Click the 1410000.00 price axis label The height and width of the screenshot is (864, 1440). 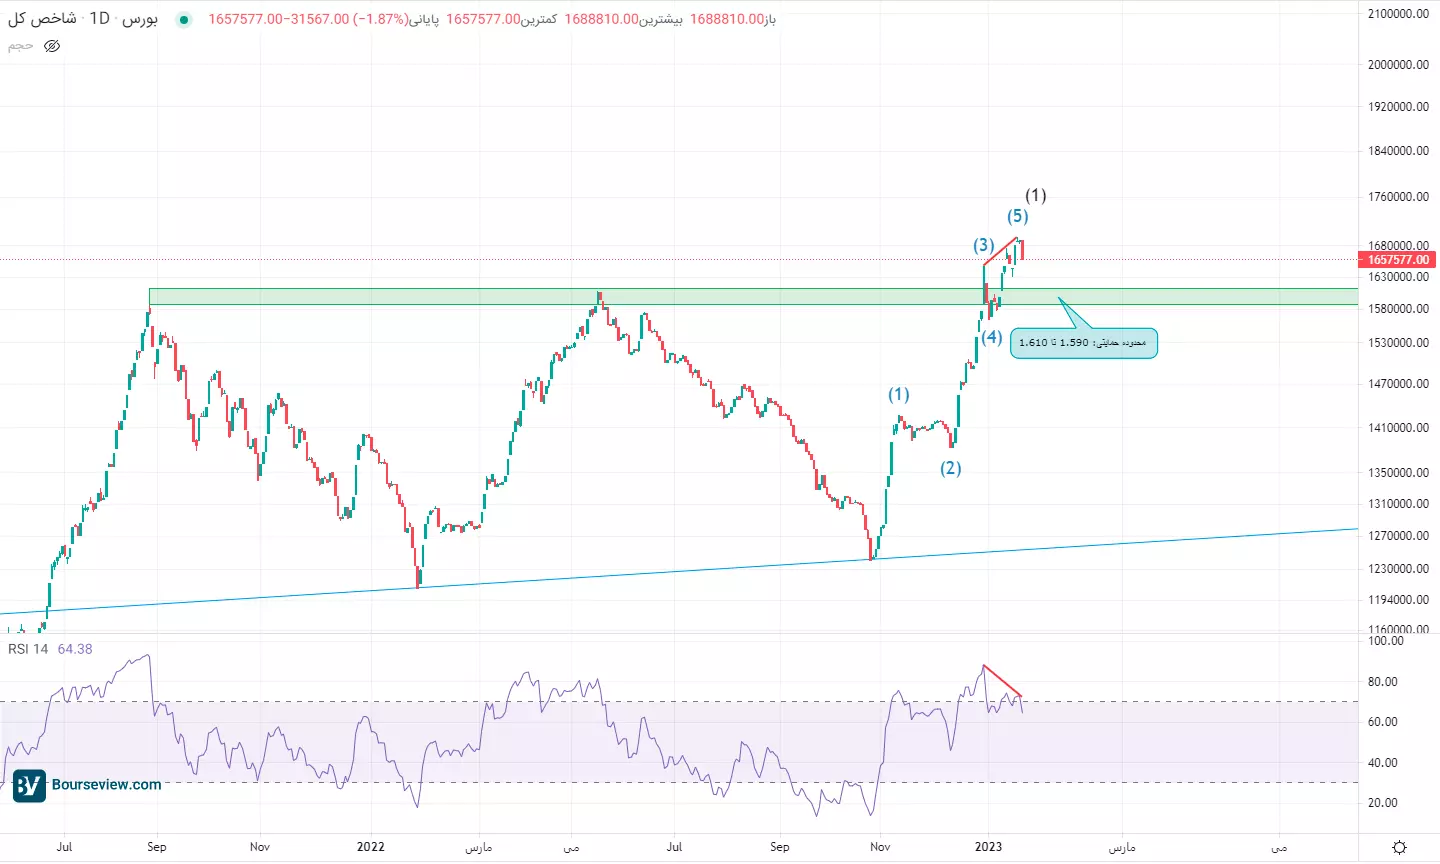1398,428
